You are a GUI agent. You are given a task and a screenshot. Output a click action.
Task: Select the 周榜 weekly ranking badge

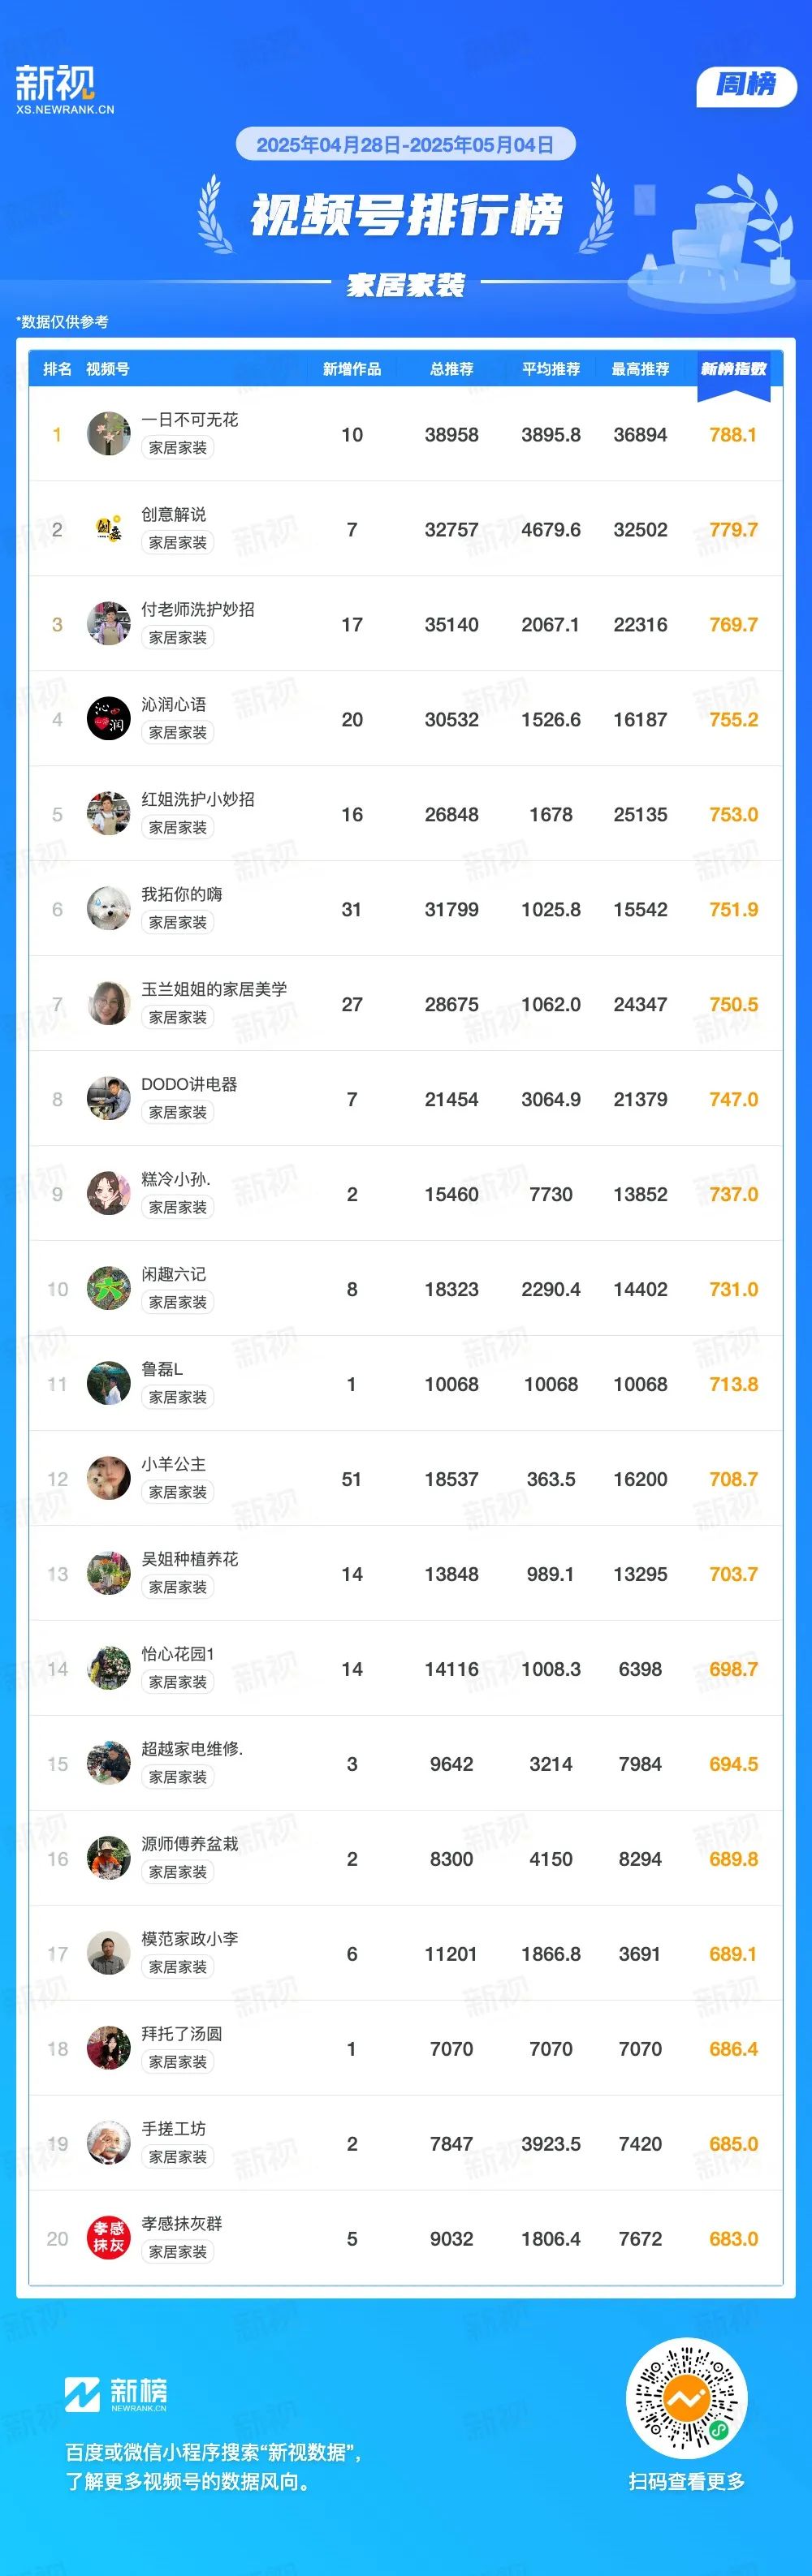click(x=746, y=86)
